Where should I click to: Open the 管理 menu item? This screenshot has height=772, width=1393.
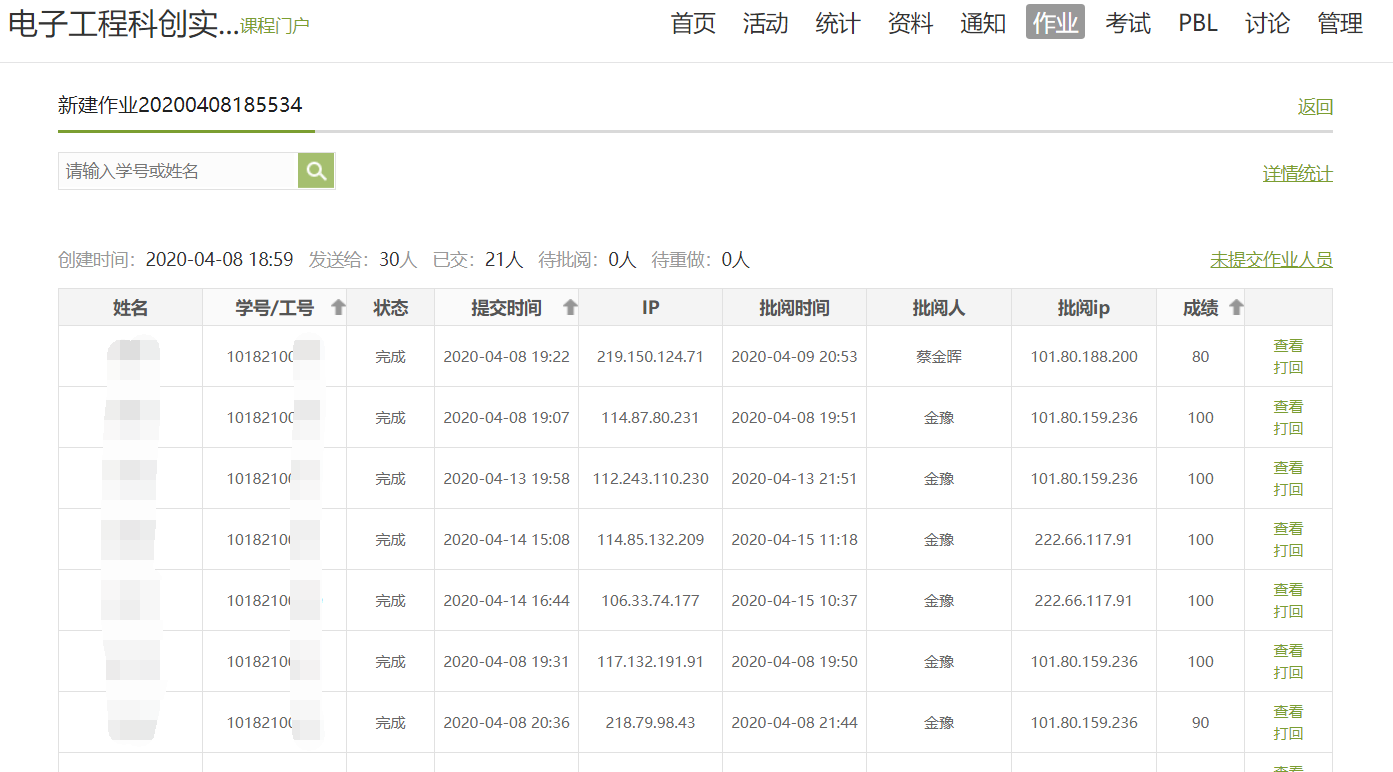[x=1340, y=23]
